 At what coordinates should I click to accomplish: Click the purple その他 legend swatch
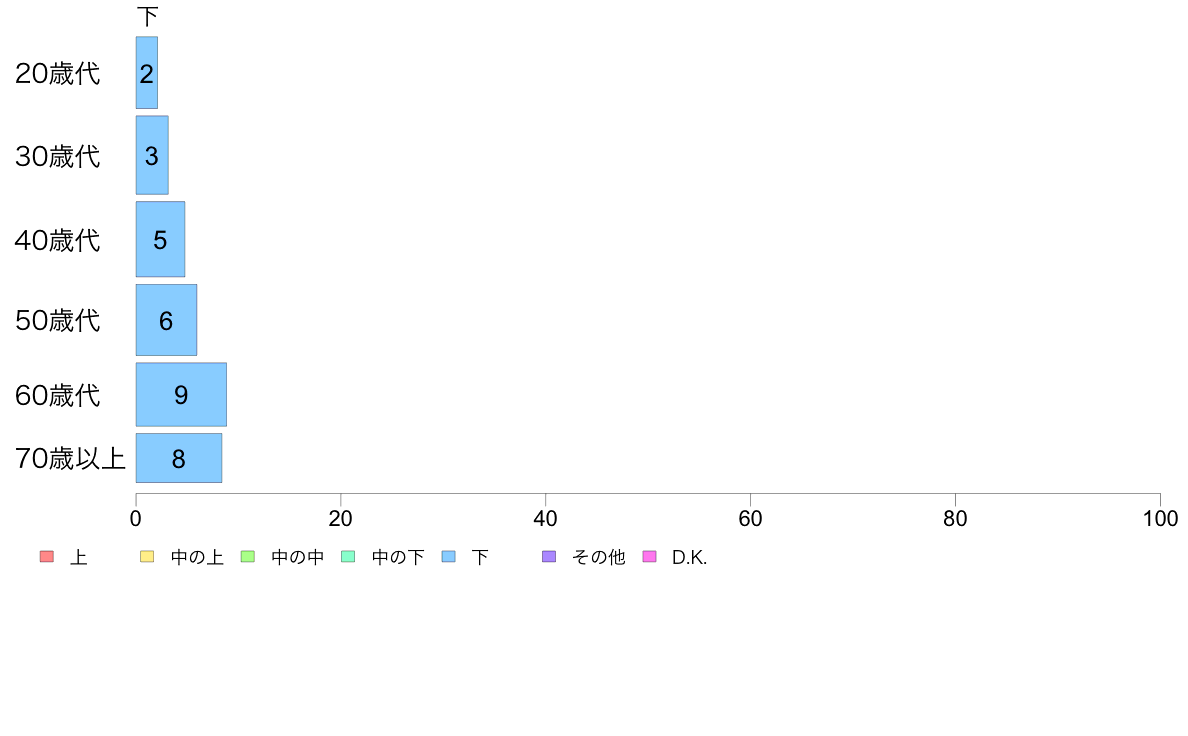pos(549,557)
